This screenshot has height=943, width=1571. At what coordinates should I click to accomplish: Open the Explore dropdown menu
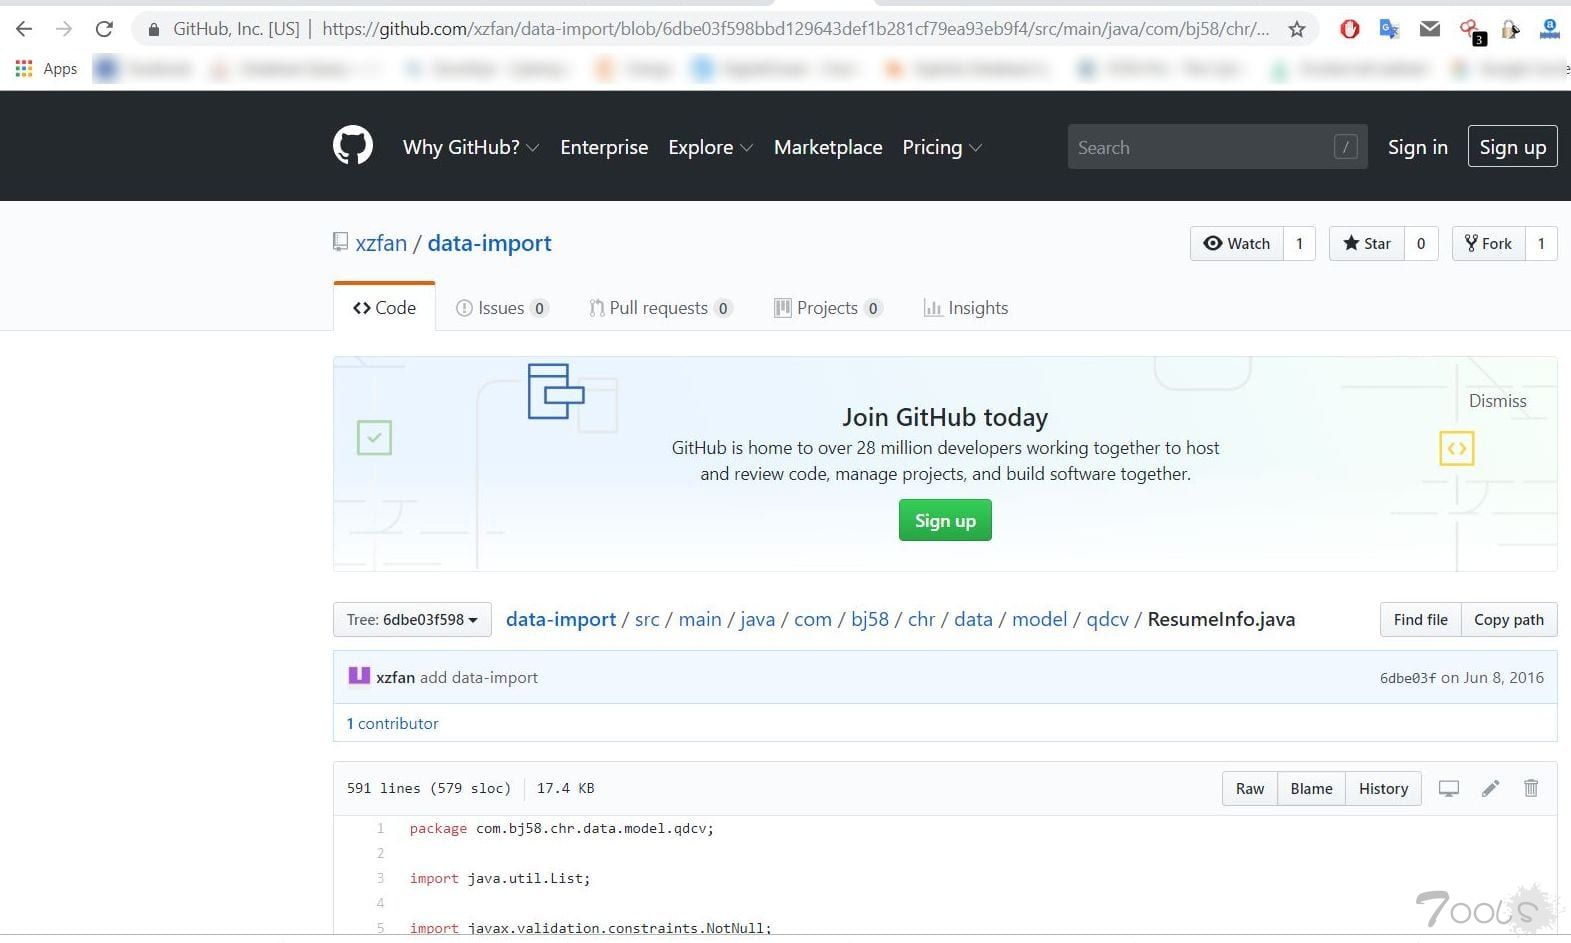[x=710, y=147]
